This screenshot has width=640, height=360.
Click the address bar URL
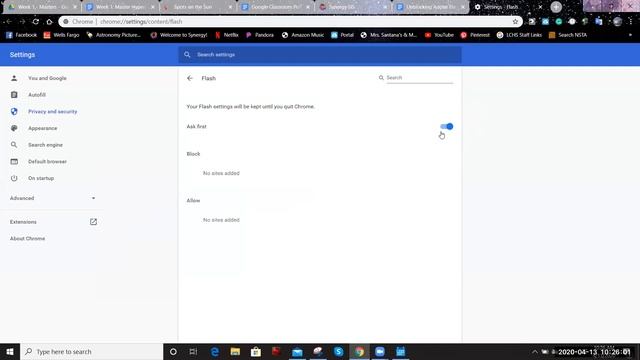[x=141, y=22]
